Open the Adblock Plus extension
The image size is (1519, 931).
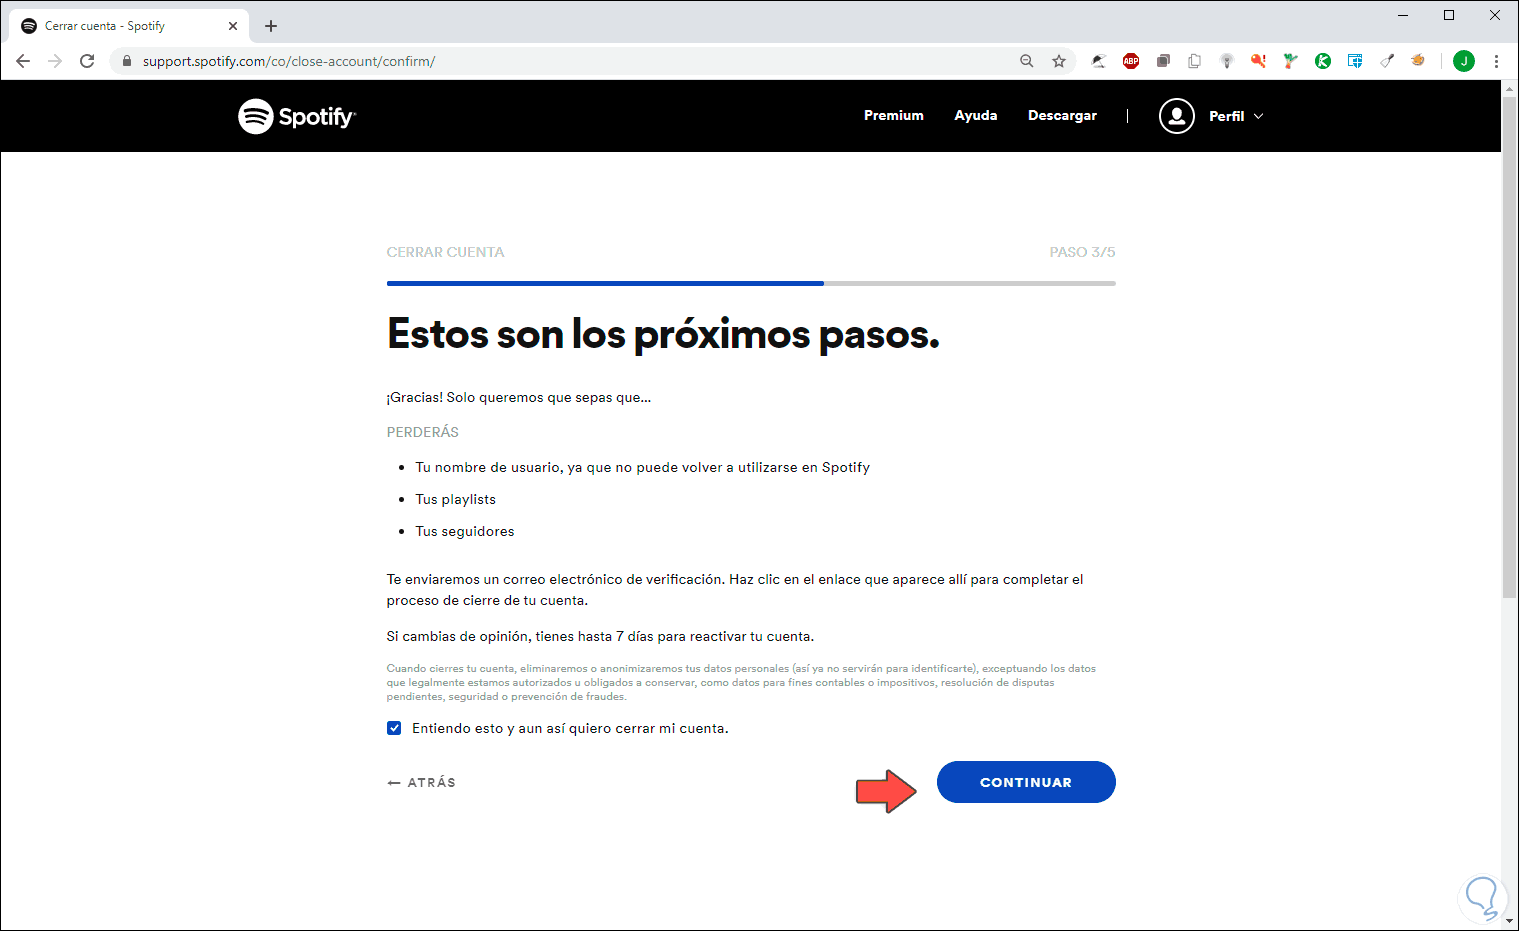coord(1131,61)
